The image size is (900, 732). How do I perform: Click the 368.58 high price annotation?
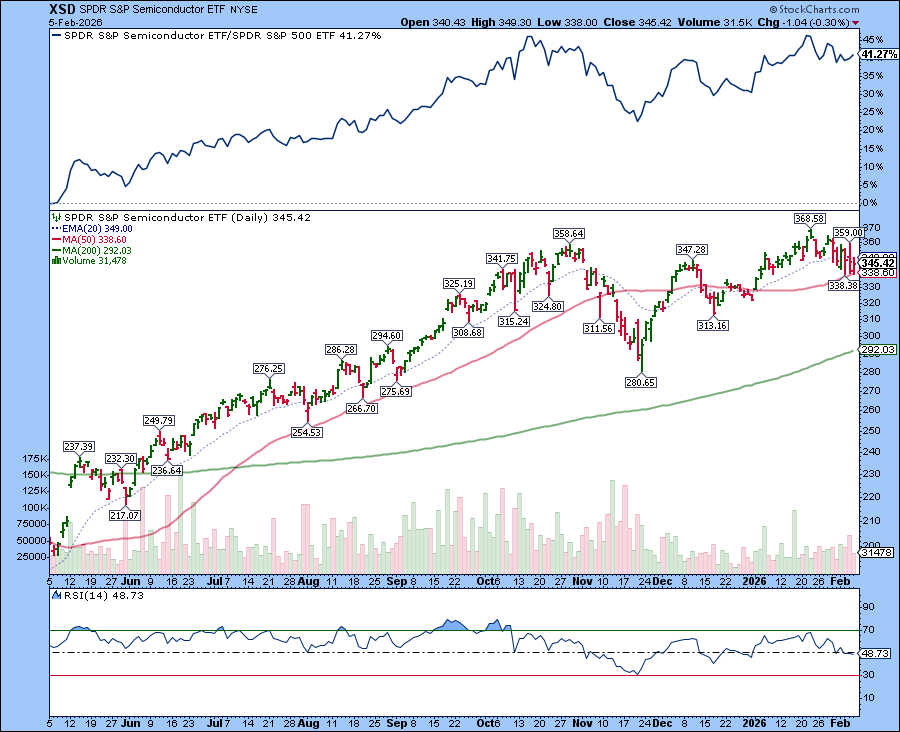point(810,216)
